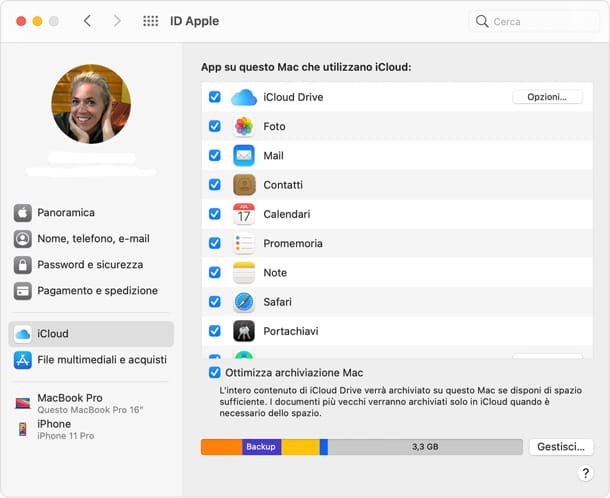Go back with the left arrow
Screen dimensions: 610x498
coord(88,21)
